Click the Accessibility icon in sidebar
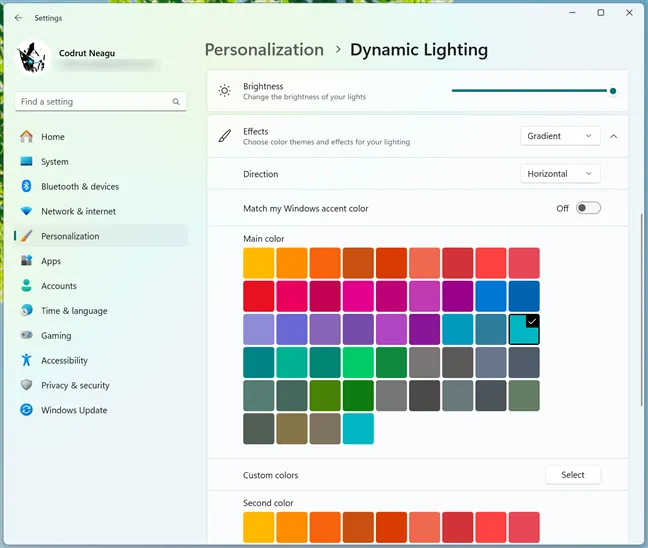The width and height of the screenshot is (648, 548). point(26,360)
